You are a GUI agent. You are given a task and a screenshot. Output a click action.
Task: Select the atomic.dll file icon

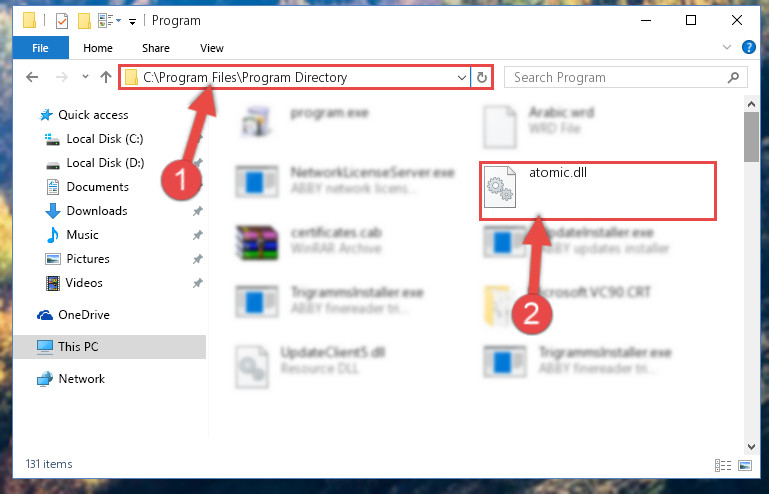tap(499, 187)
